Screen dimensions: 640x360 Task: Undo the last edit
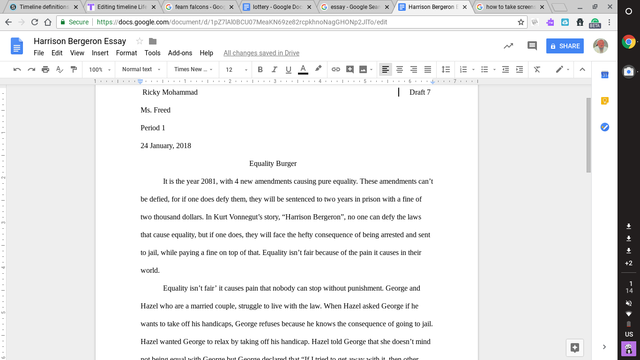coord(17,70)
